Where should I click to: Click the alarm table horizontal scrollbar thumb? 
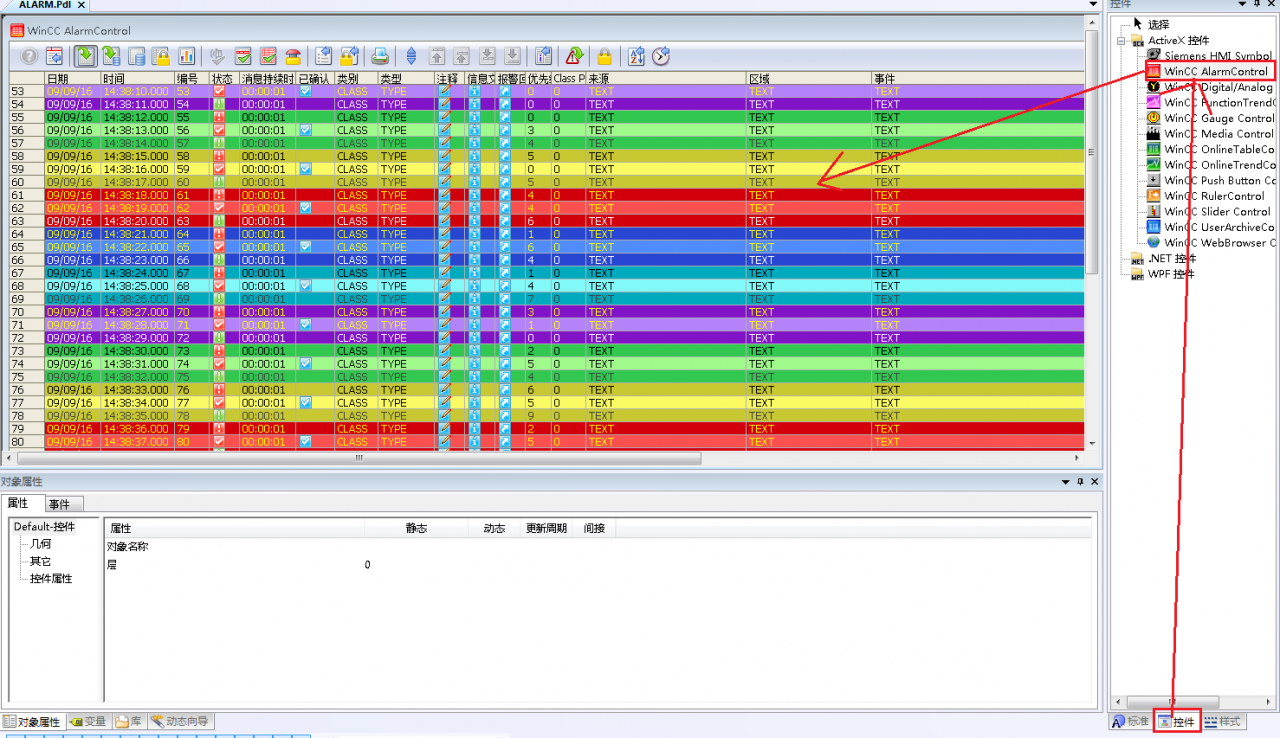pyautogui.click(x=360, y=458)
